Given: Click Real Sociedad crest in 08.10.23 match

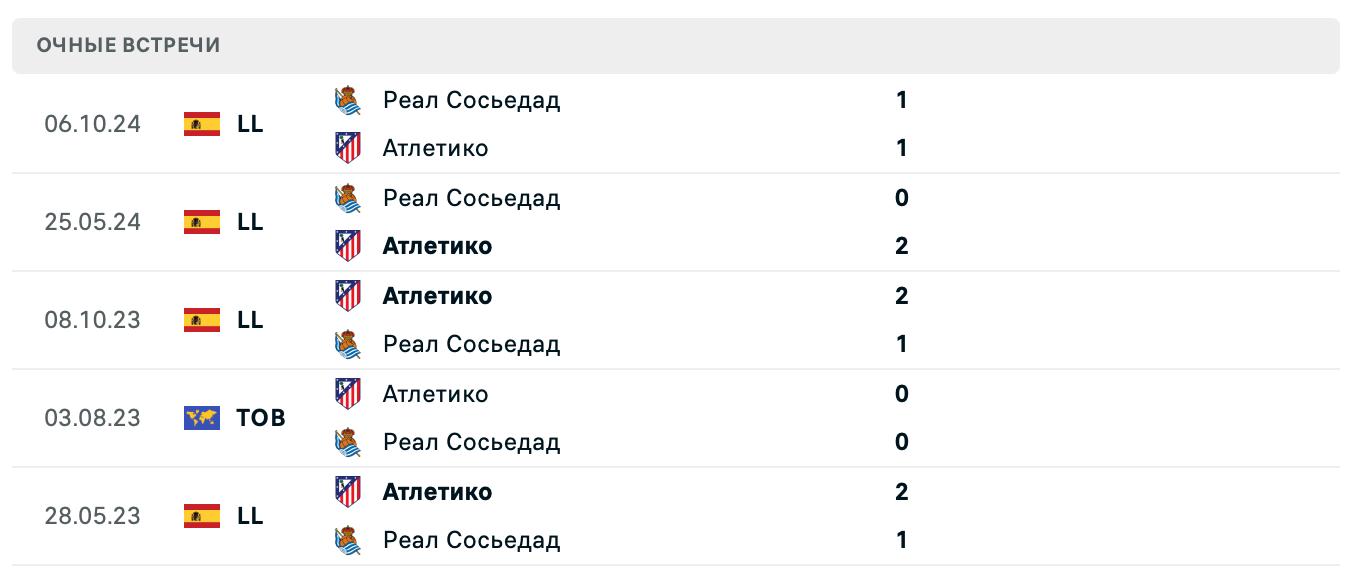Looking at the screenshot, I should pos(347,344).
